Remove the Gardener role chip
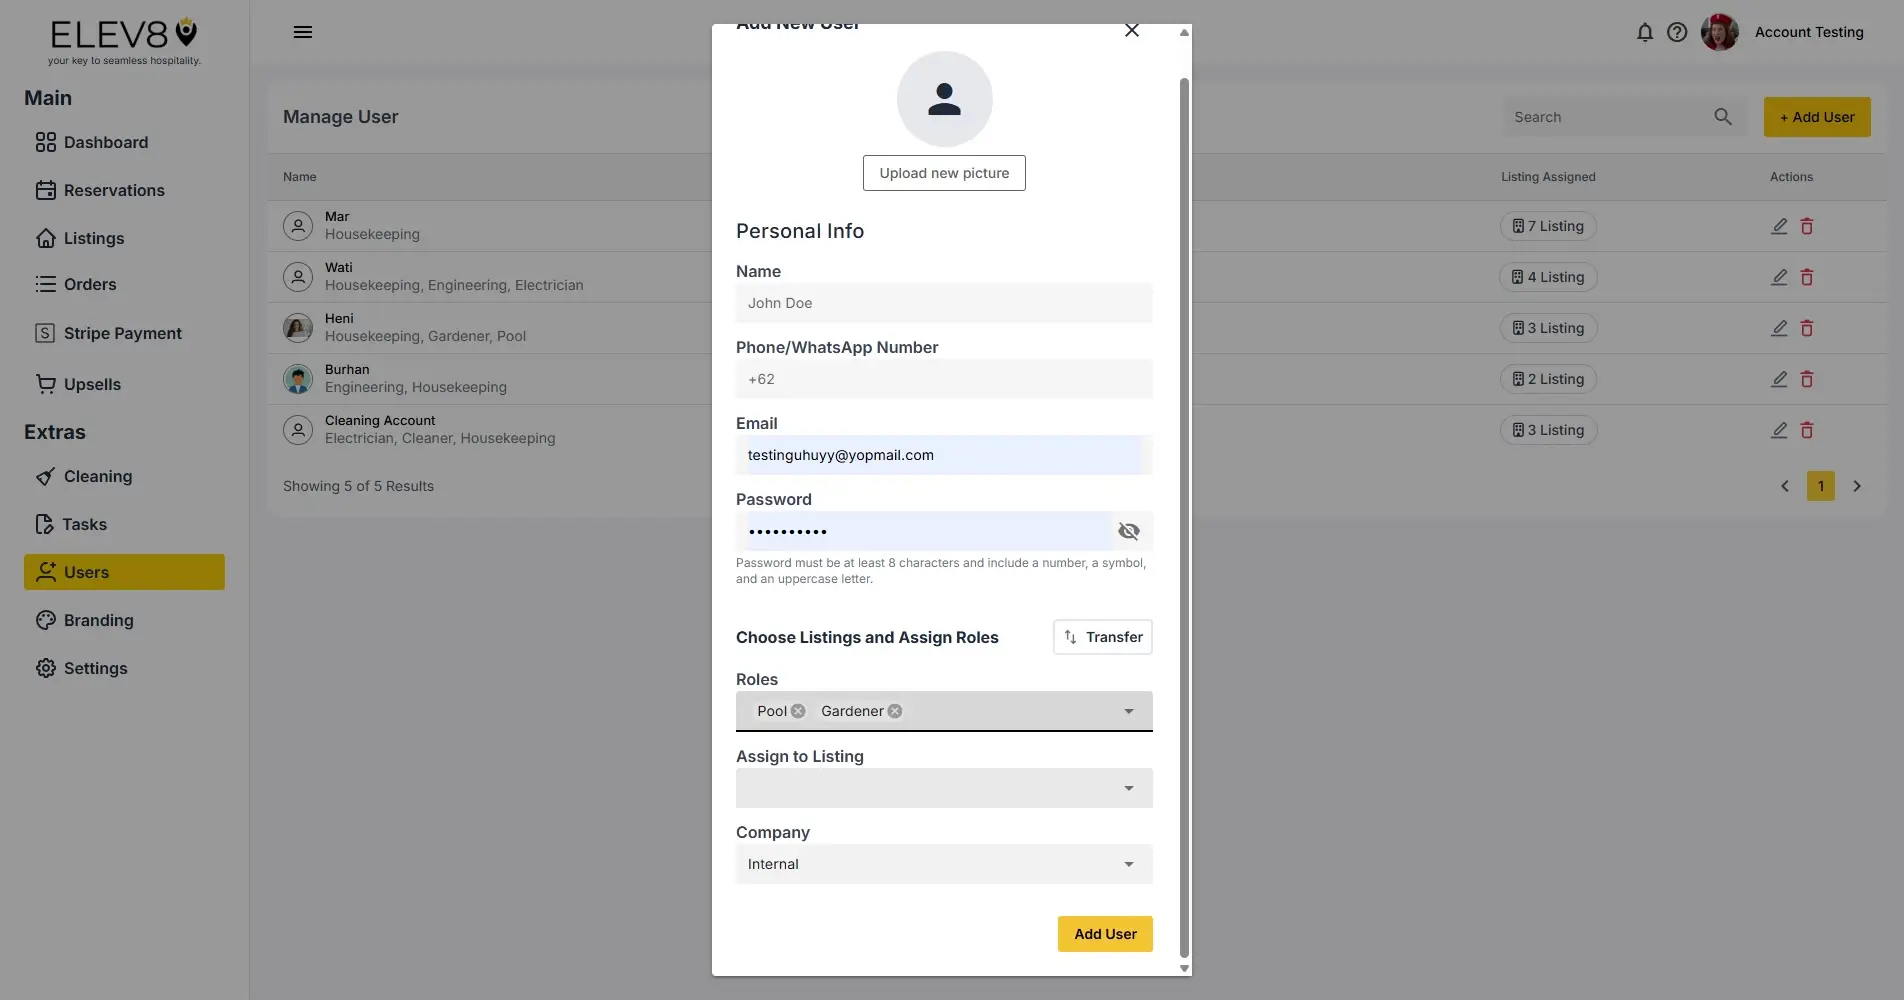Image resolution: width=1904 pixels, height=1000 pixels. pyautogui.click(x=894, y=711)
